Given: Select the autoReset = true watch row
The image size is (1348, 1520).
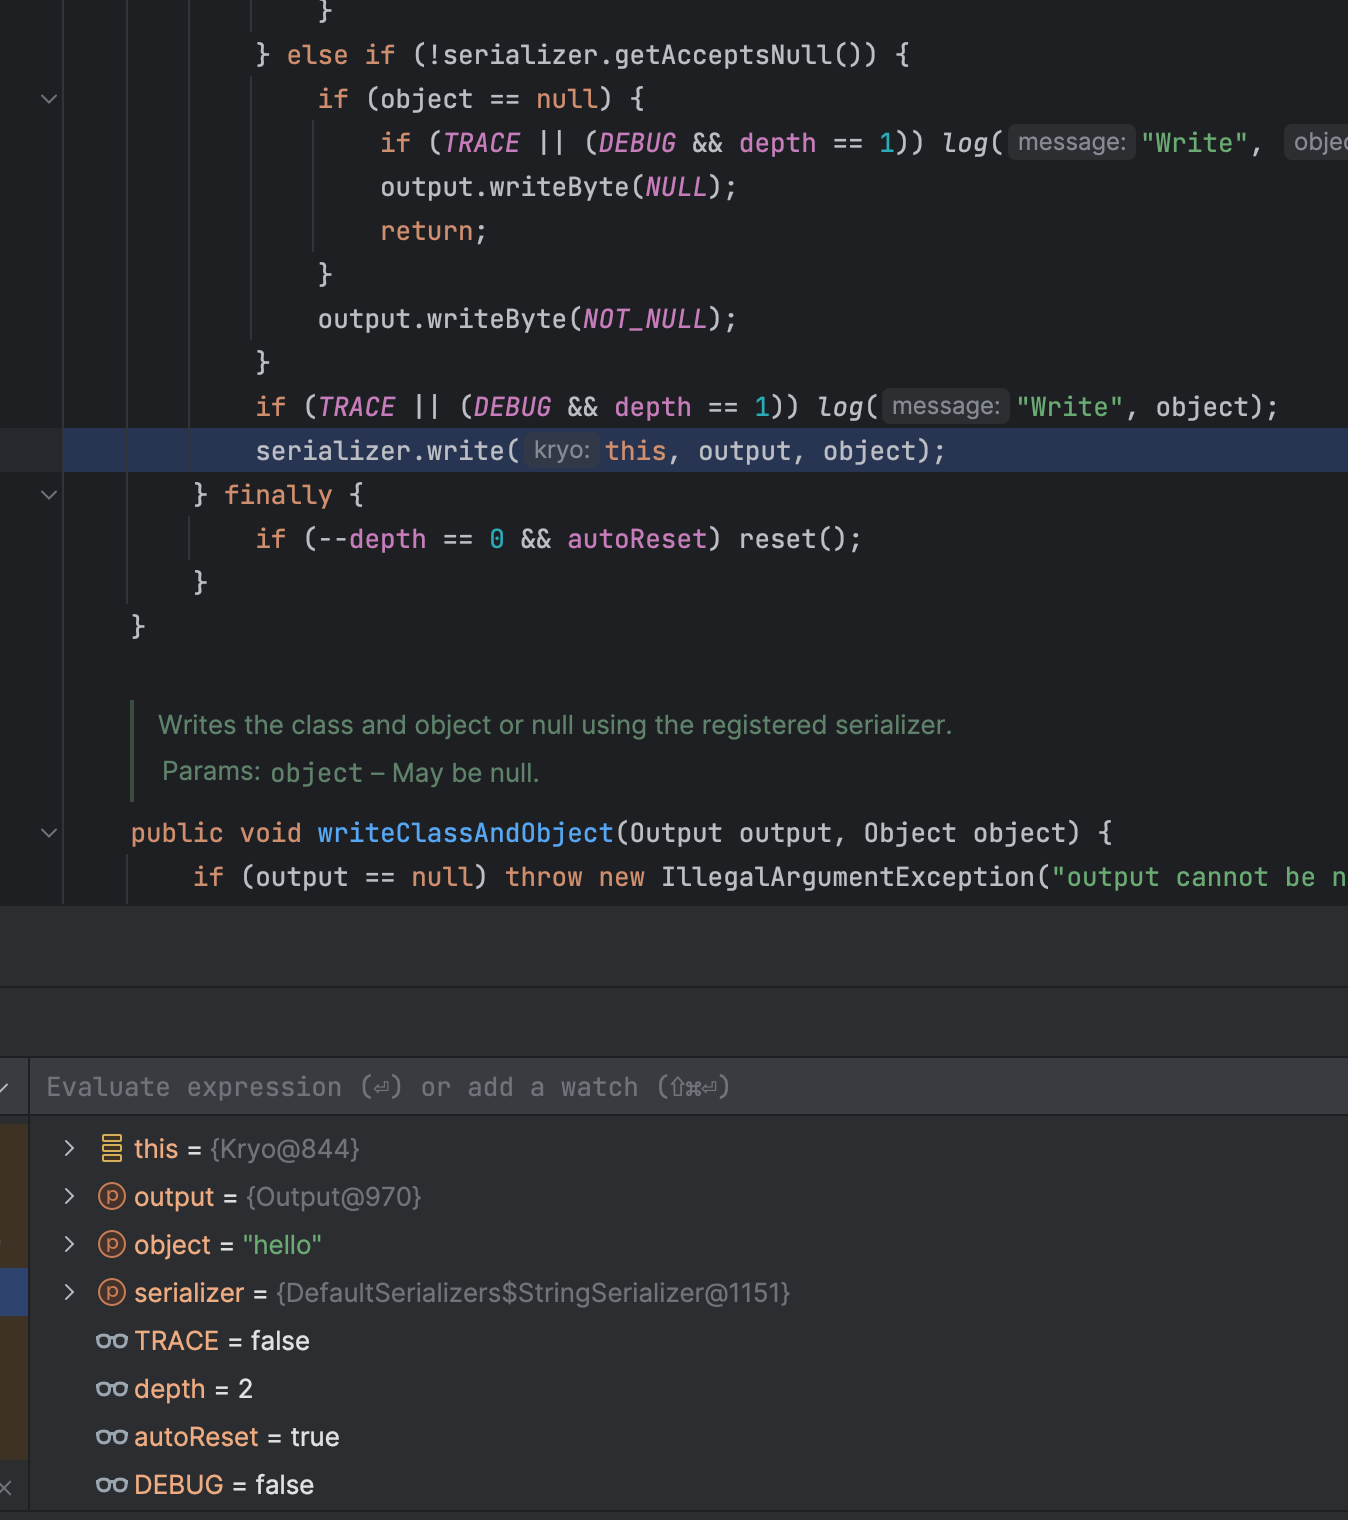Looking at the screenshot, I should [x=236, y=1437].
